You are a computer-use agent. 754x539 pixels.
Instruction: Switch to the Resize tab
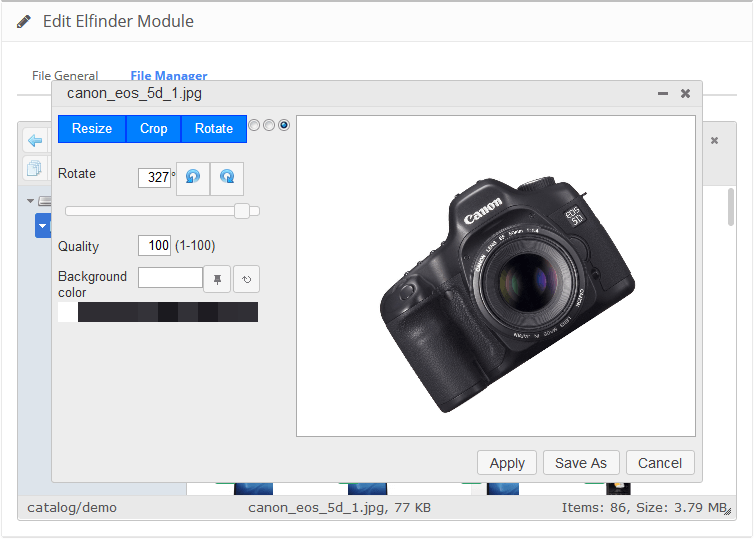point(92,129)
